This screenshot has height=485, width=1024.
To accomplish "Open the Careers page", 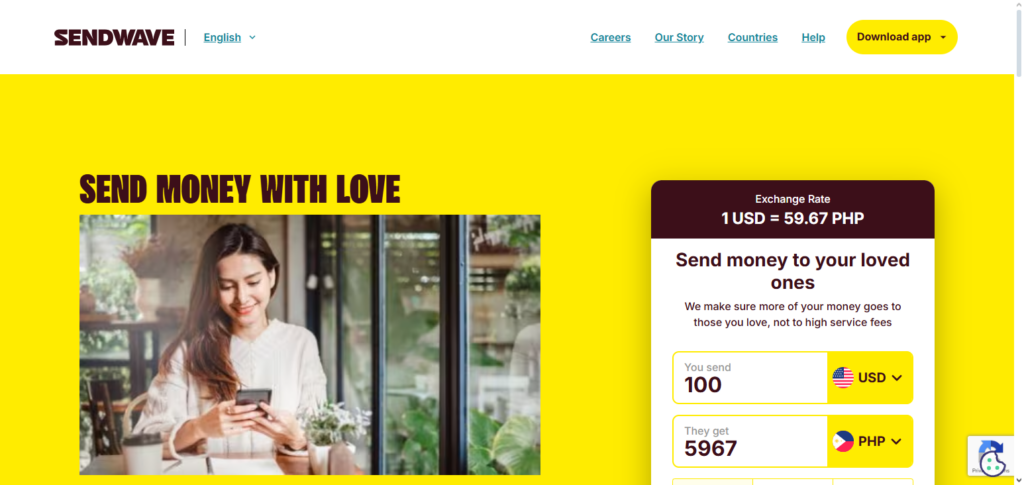I will (611, 38).
